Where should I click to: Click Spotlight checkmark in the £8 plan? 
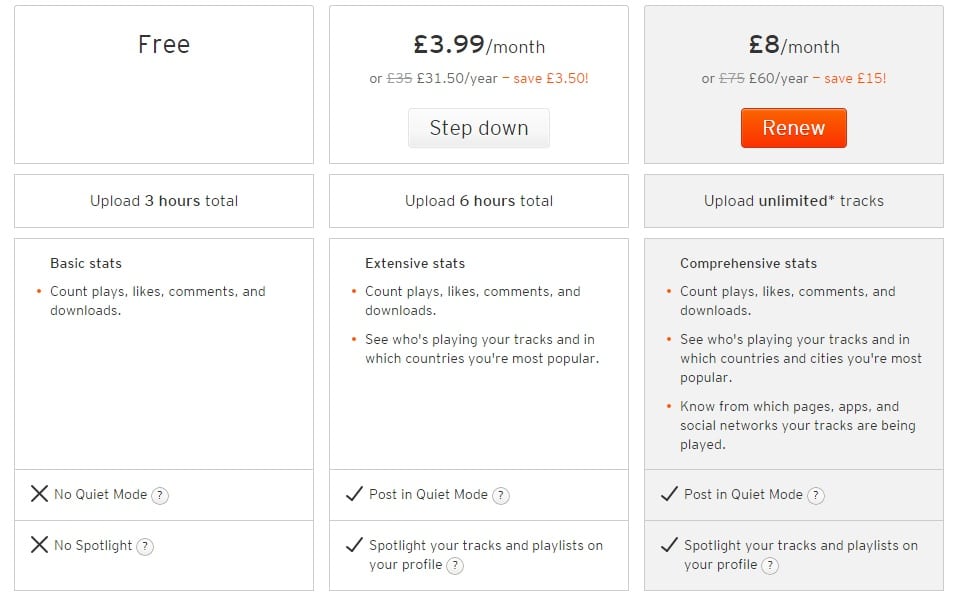[669, 545]
